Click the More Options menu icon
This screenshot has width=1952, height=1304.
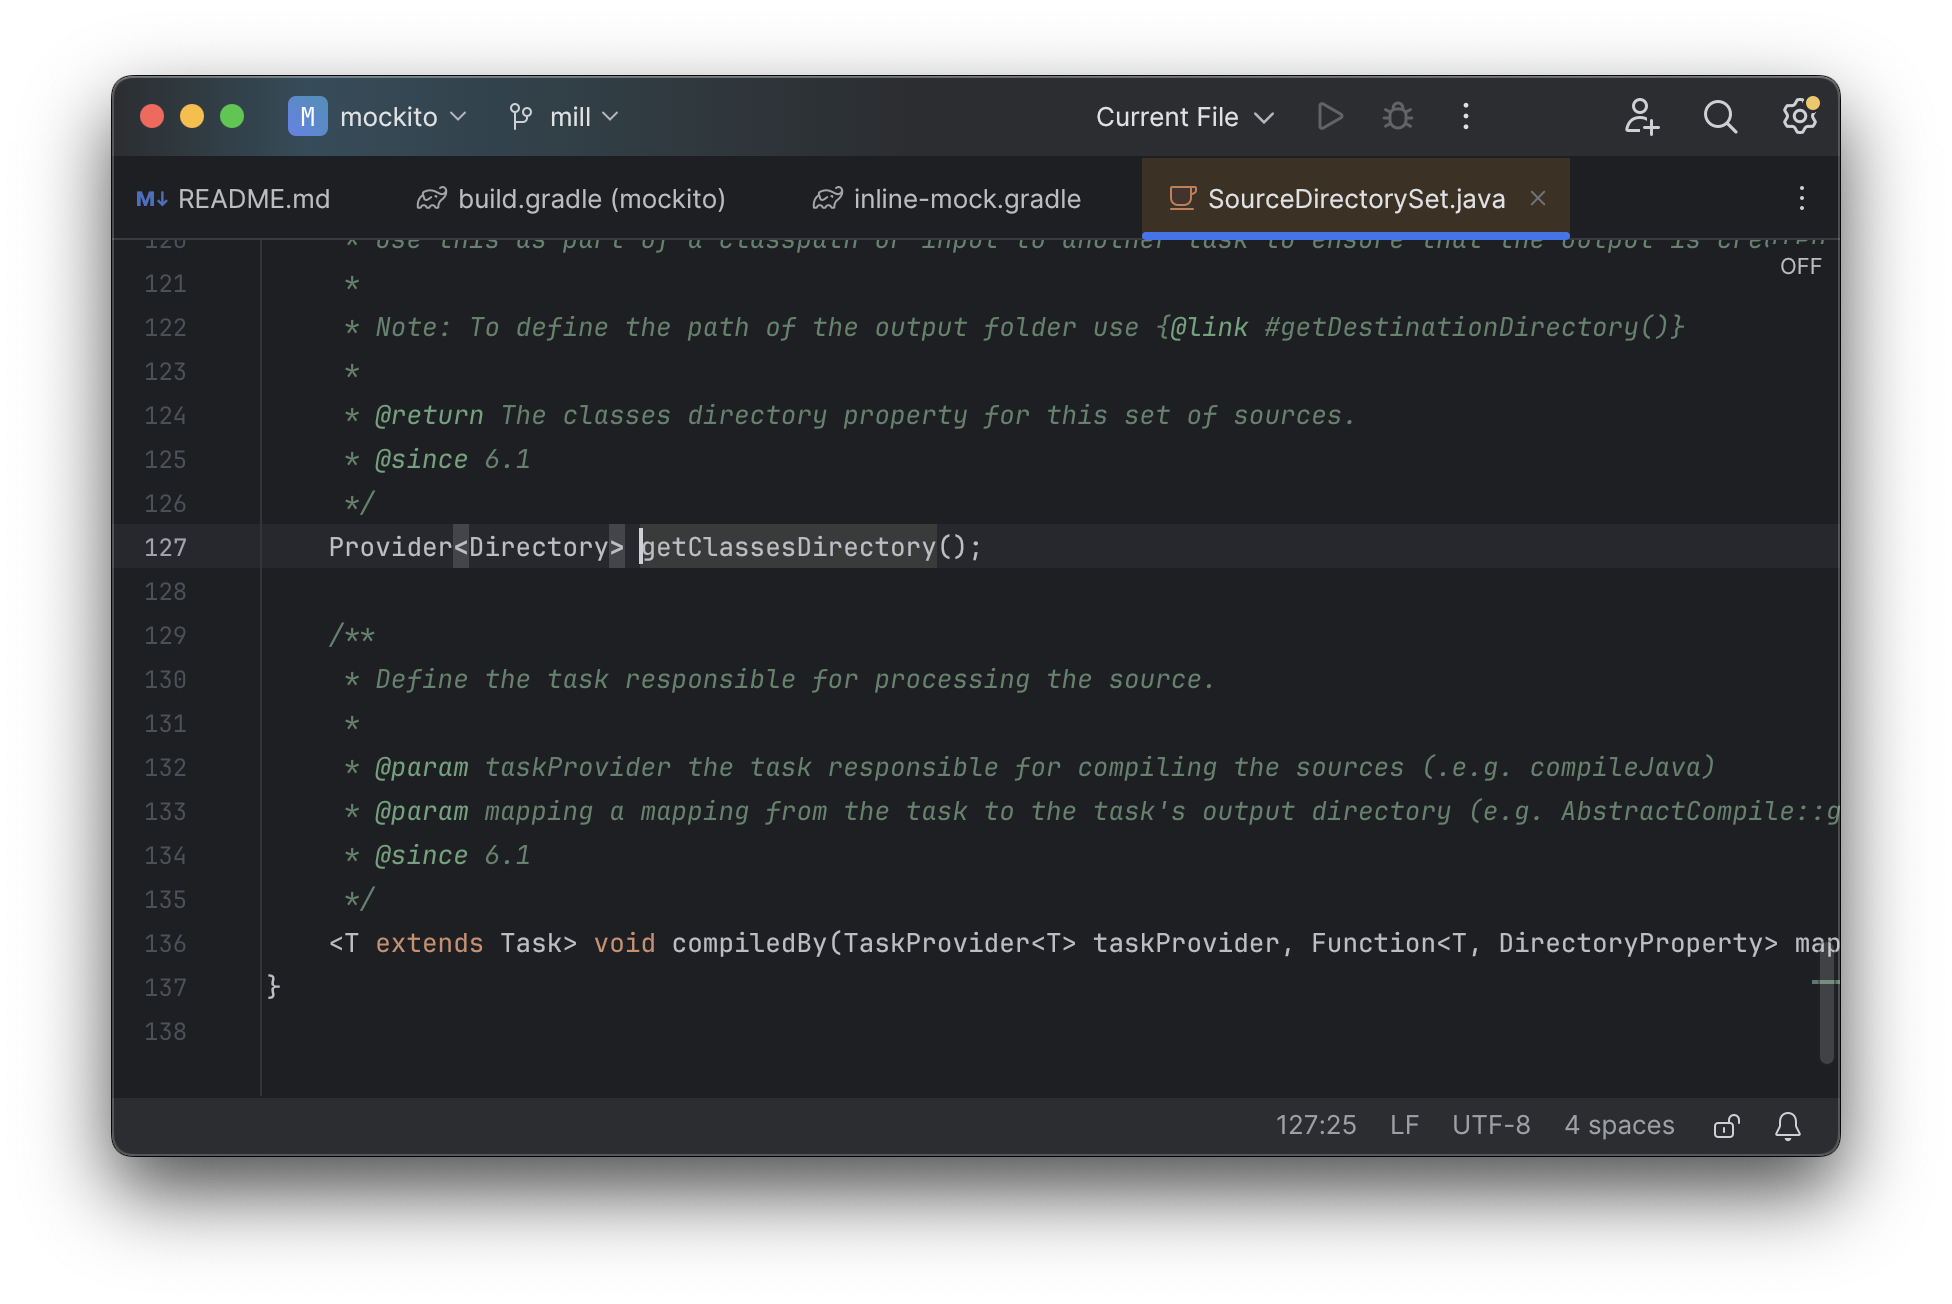coord(1466,116)
